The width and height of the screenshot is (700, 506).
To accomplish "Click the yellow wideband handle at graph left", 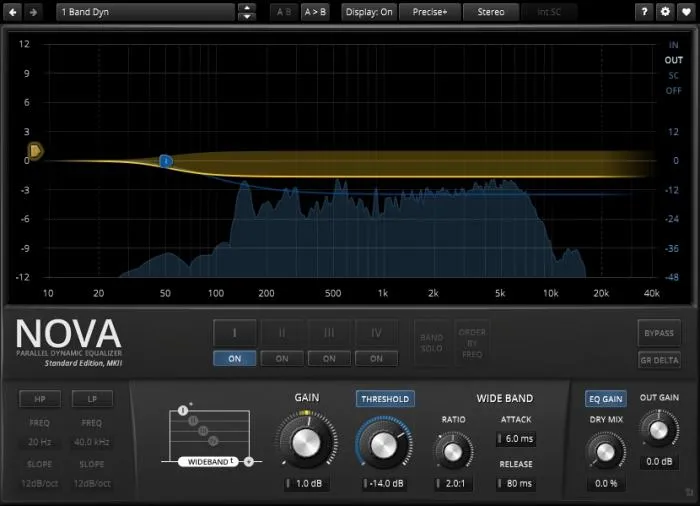I will pos(35,151).
